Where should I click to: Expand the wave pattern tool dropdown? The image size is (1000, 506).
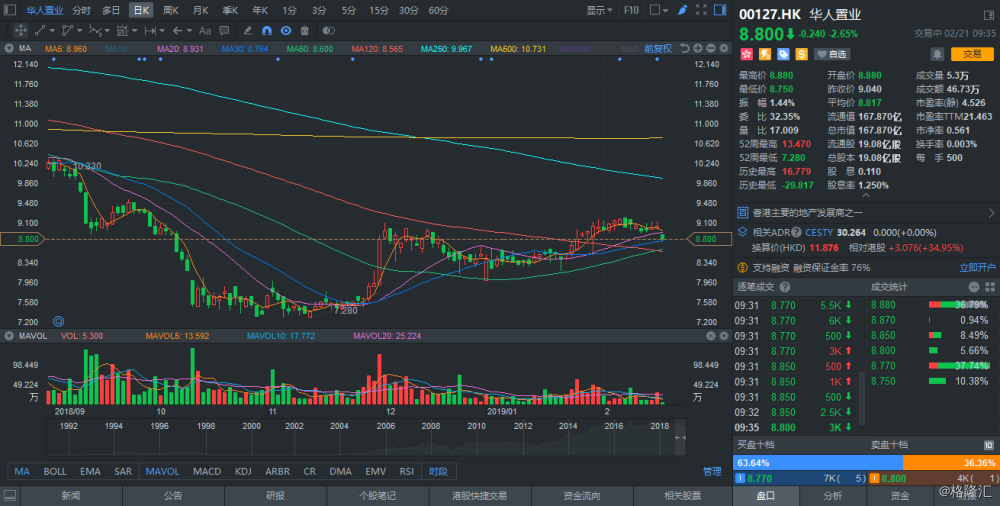(107, 30)
